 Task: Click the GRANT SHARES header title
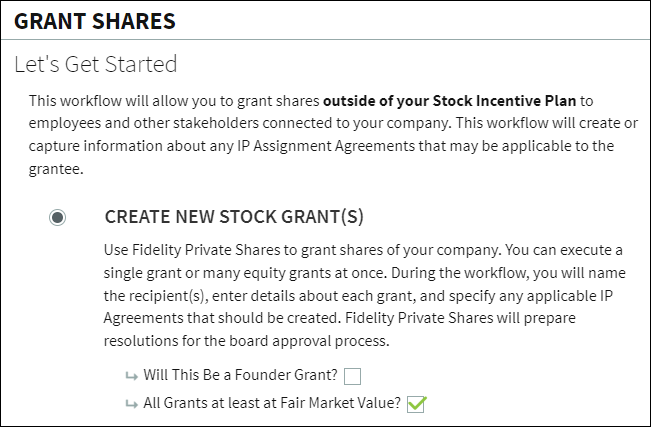click(95, 20)
